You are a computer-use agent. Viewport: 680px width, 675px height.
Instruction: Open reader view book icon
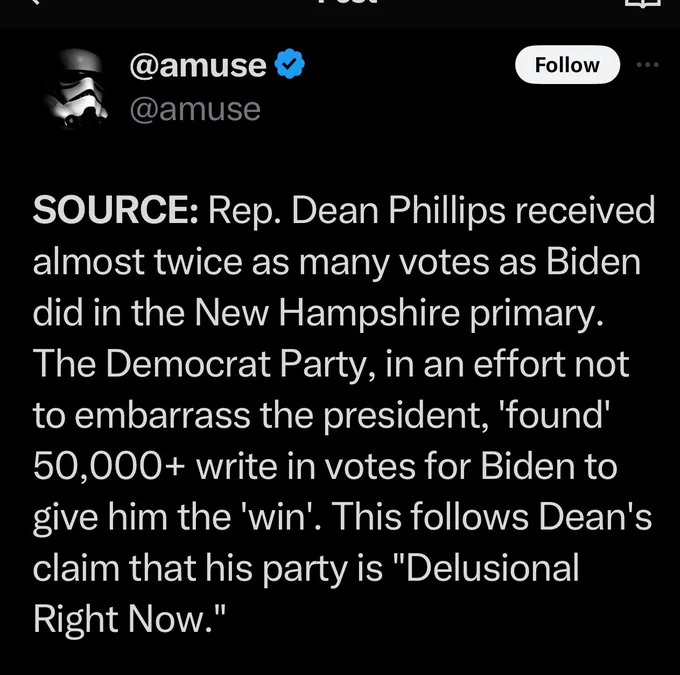tap(643, 3)
